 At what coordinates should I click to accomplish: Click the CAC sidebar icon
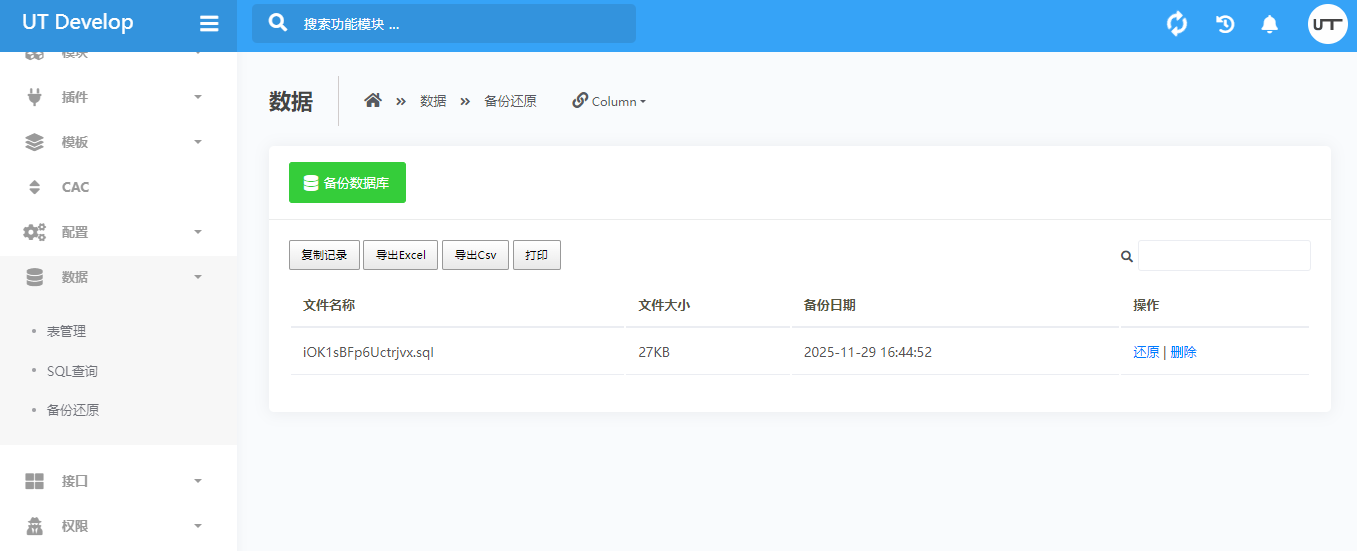[35, 187]
